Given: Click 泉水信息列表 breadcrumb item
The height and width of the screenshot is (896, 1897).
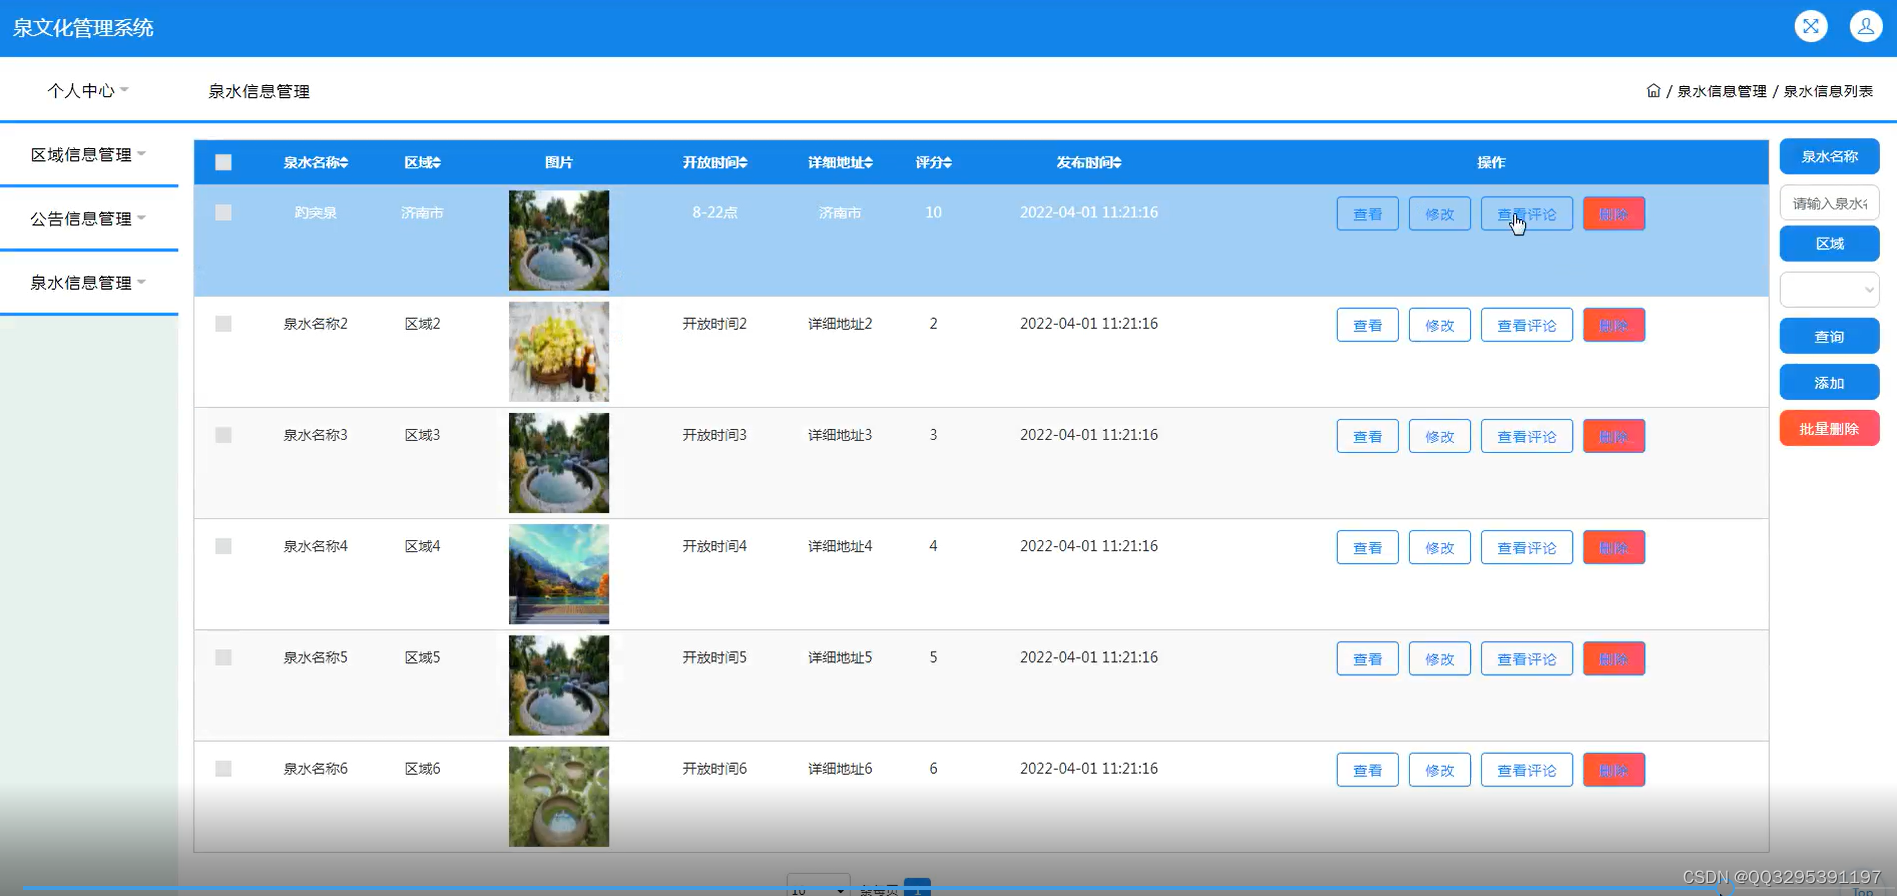Looking at the screenshot, I should (1828, 91).
